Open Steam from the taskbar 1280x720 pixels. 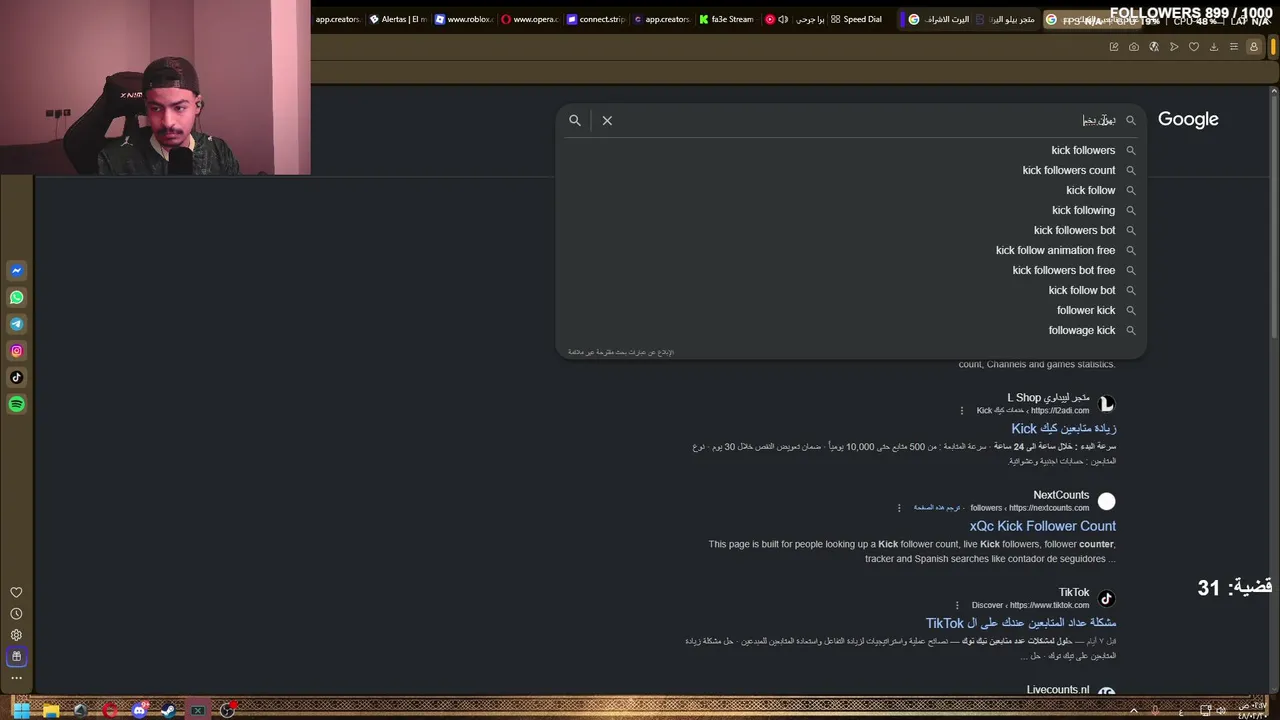pos(168,711)
